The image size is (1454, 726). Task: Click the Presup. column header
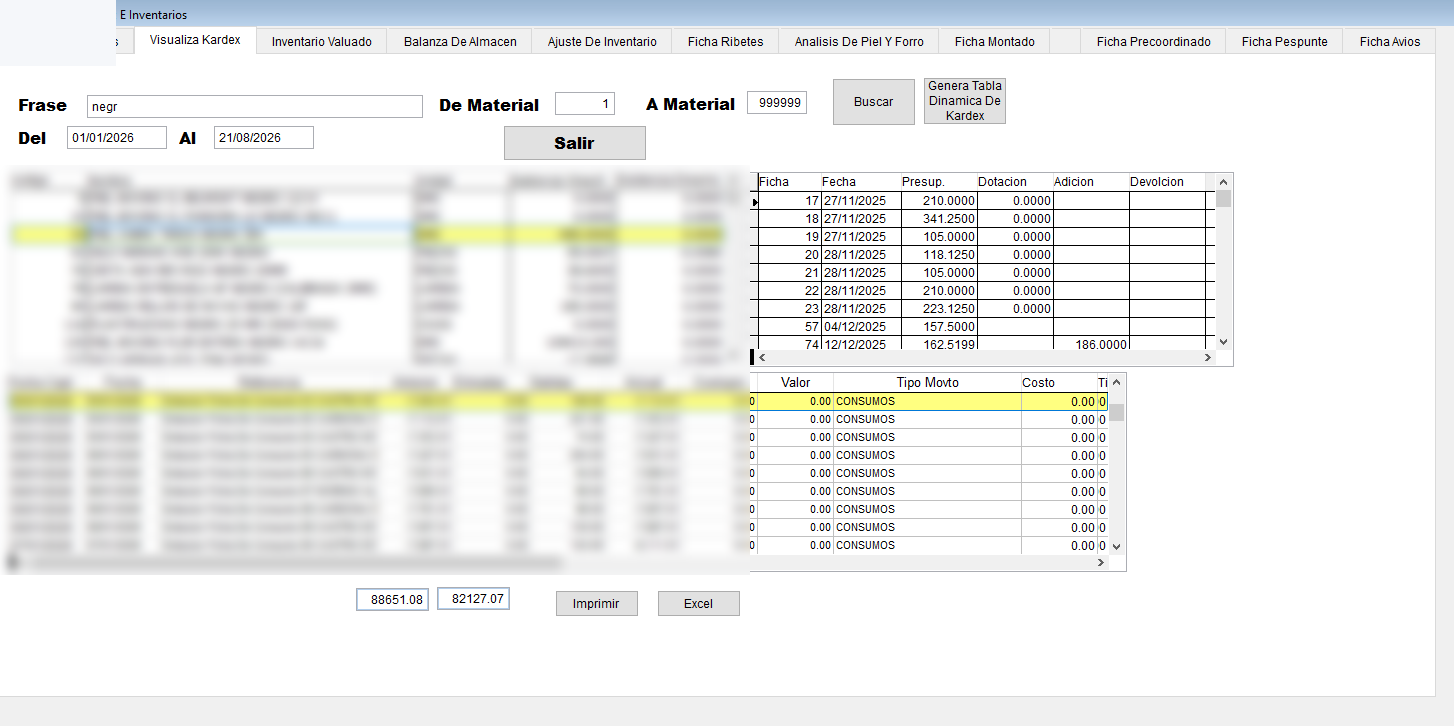(x=939, y=182)
